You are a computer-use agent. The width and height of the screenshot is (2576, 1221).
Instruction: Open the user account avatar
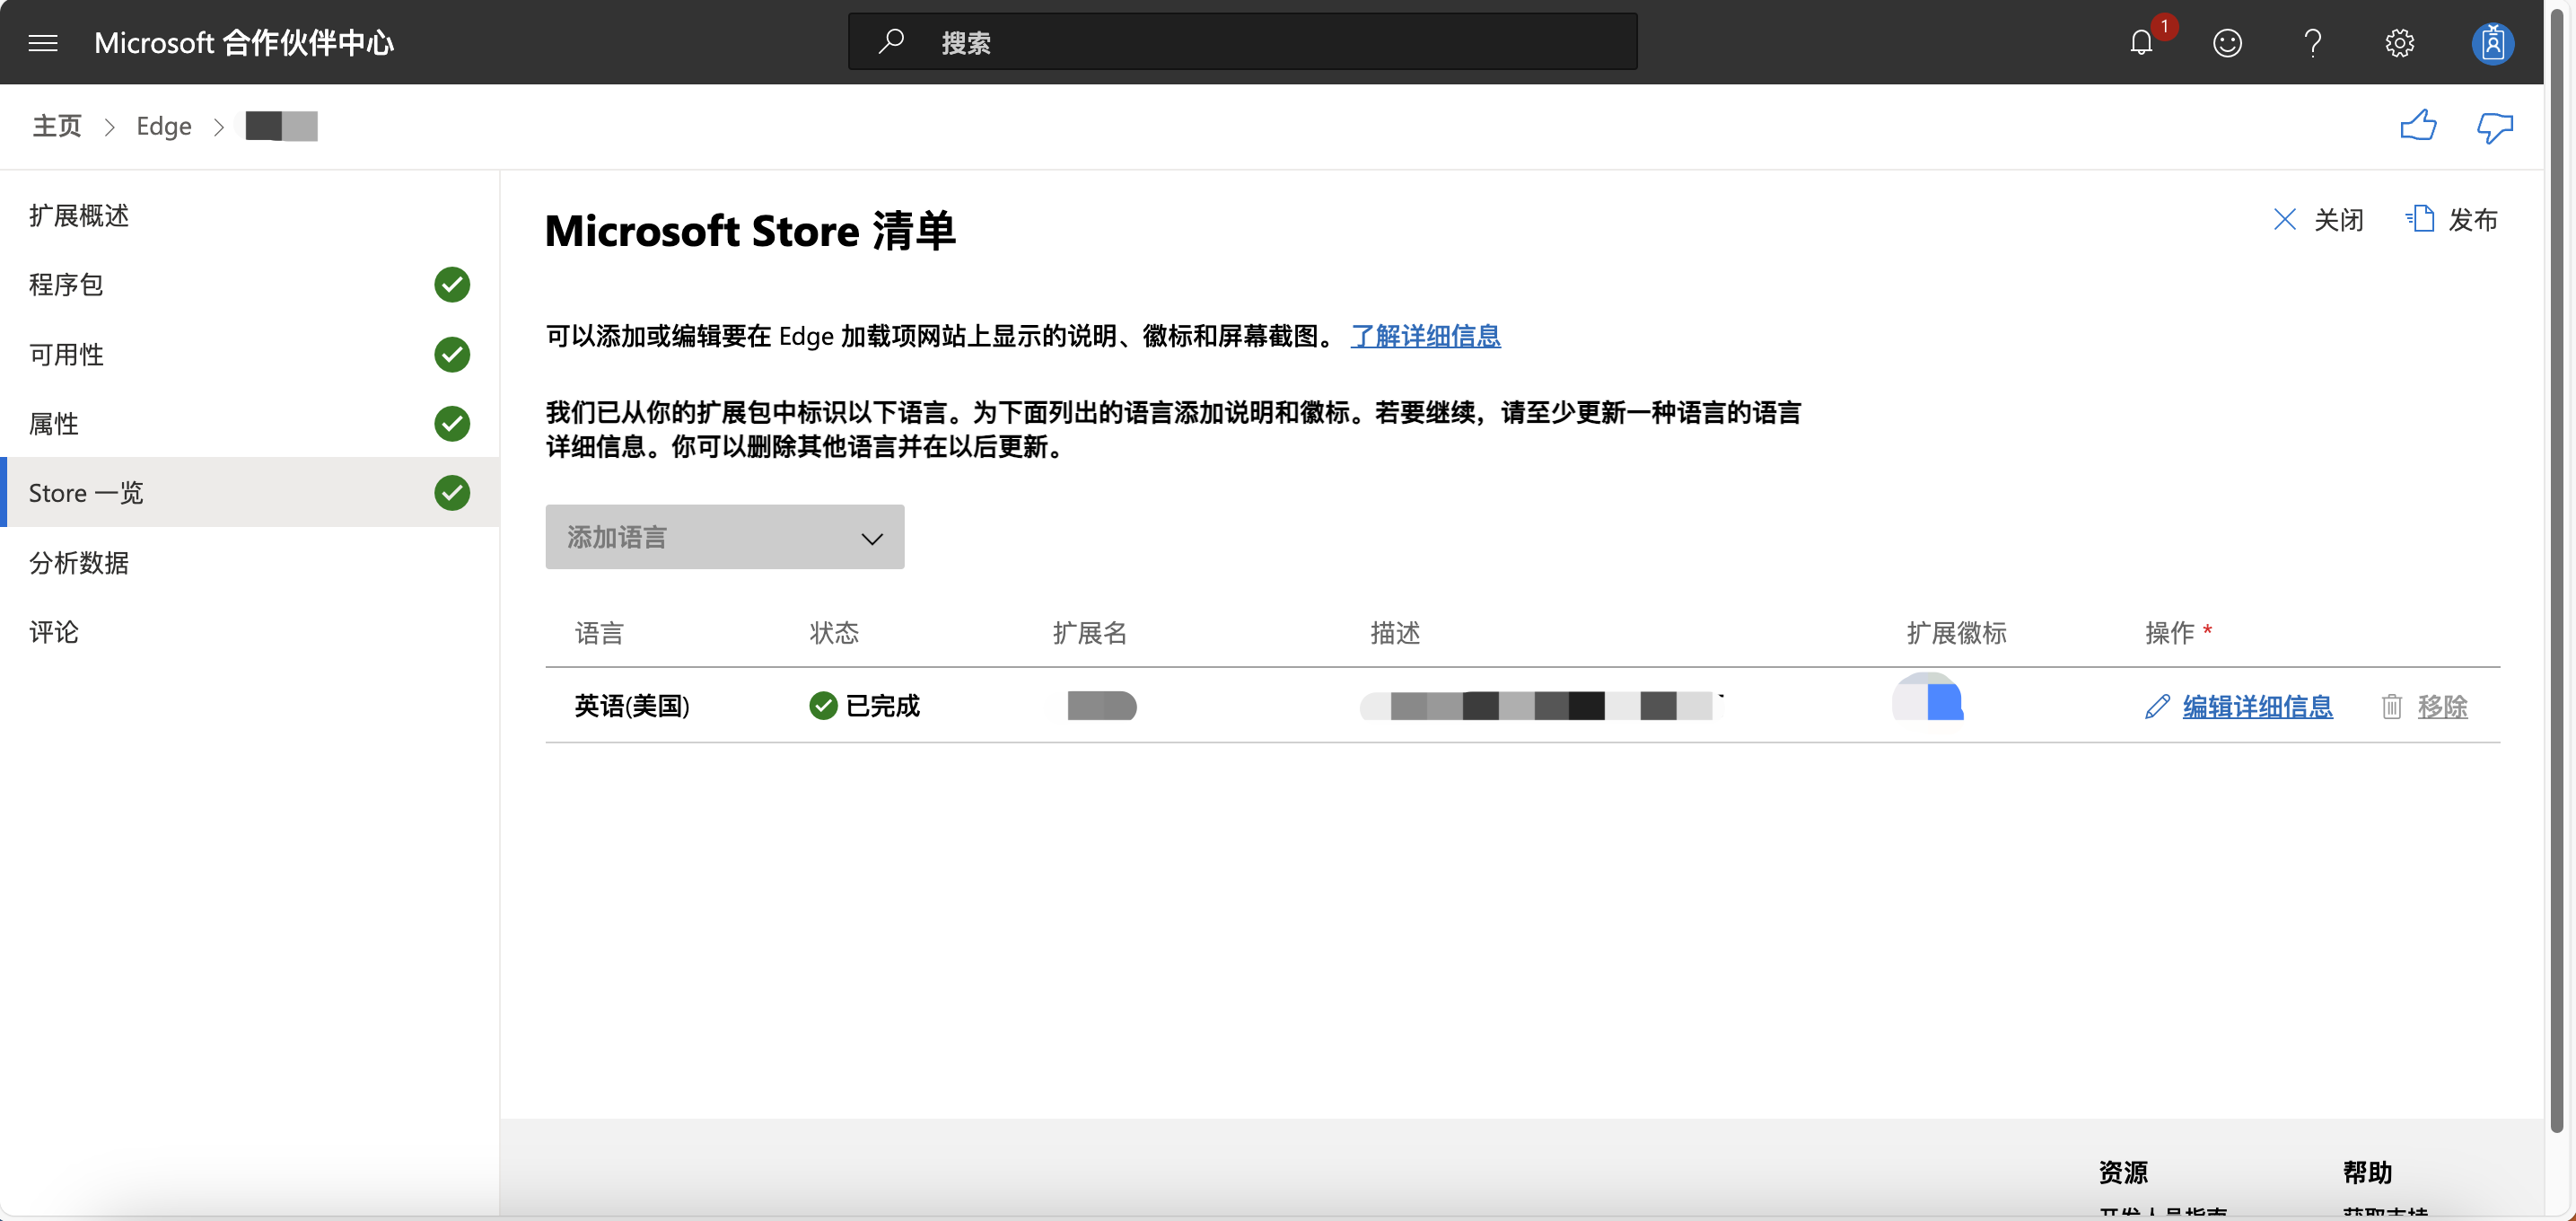click(2492, 42)
